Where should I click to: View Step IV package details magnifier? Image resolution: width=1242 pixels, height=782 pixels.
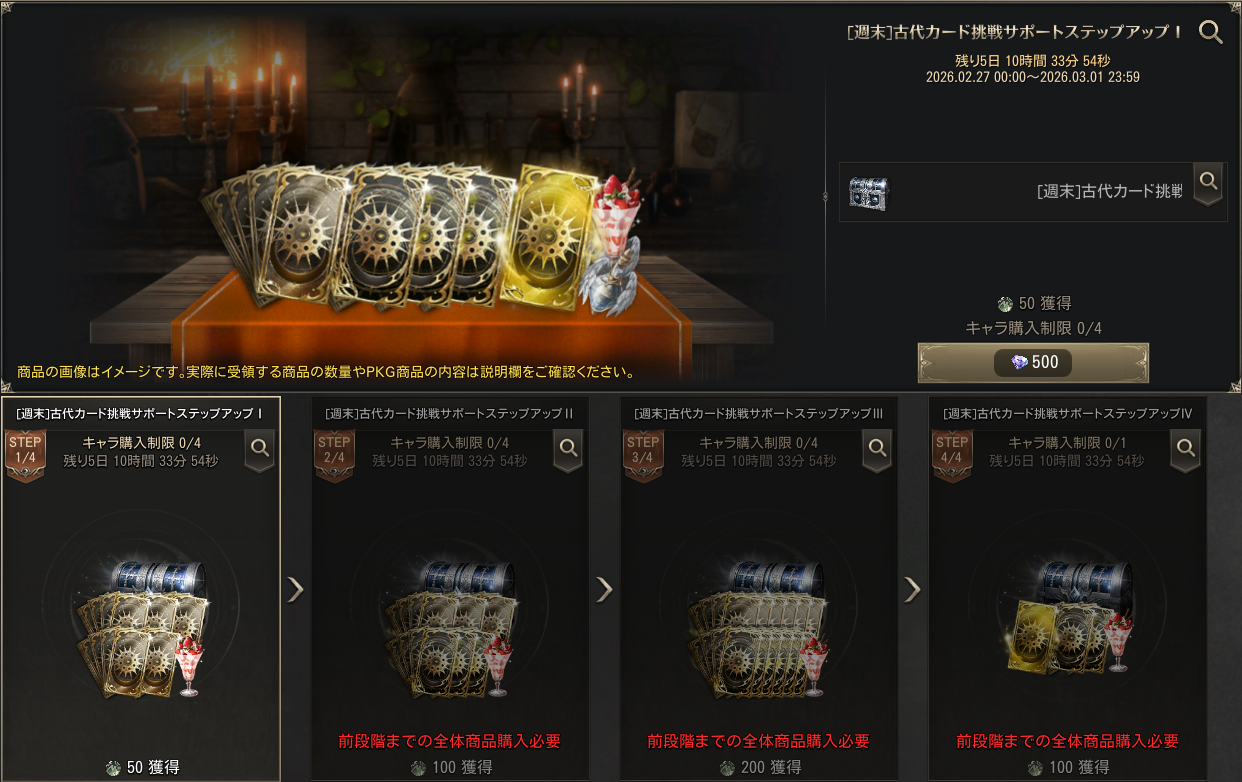coord(1187,450)
